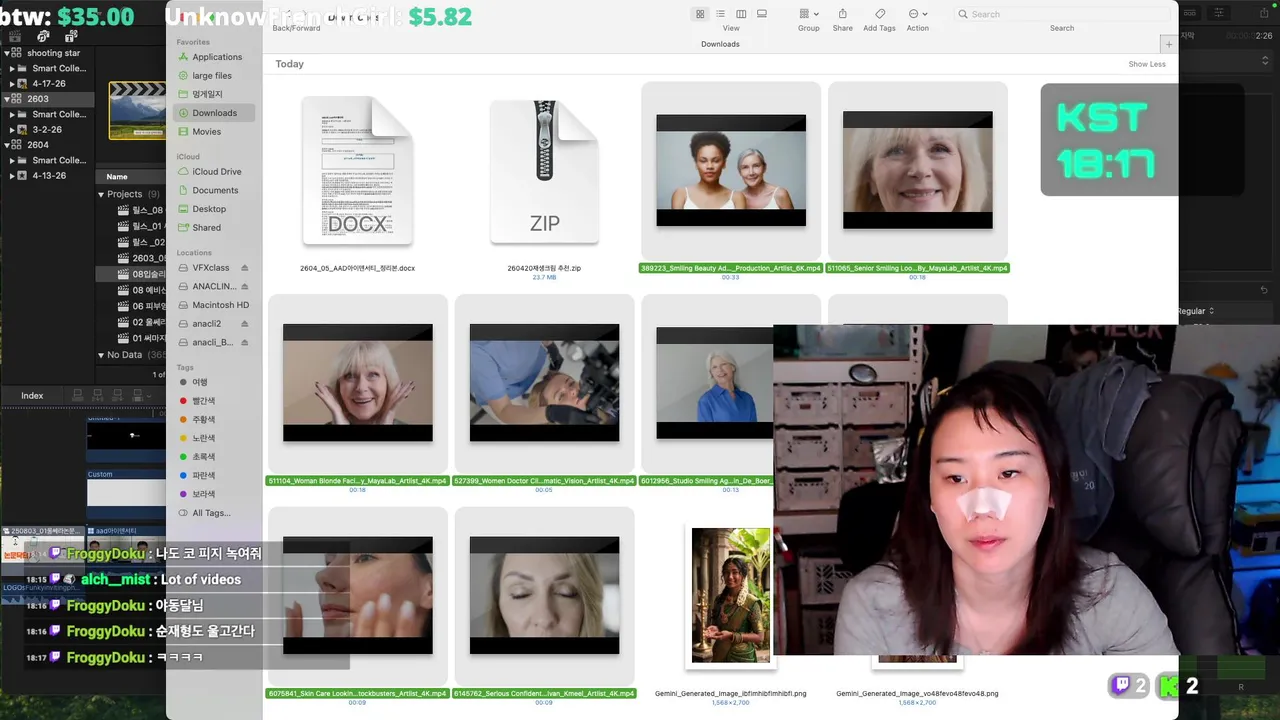Image resolution: width=1280 pixels, height=720 pixels.
Task: Expand Smart Collections under shooting star
Action: point(12,68)
